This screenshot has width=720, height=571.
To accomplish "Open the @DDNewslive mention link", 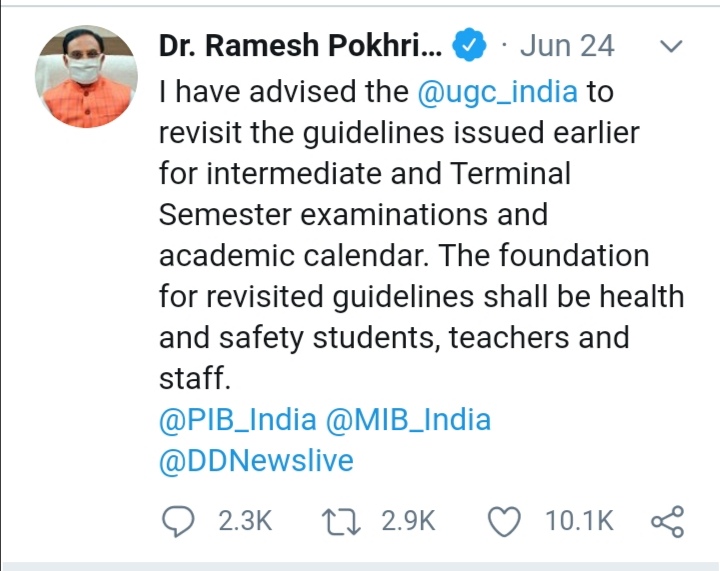I will point(256,460).
